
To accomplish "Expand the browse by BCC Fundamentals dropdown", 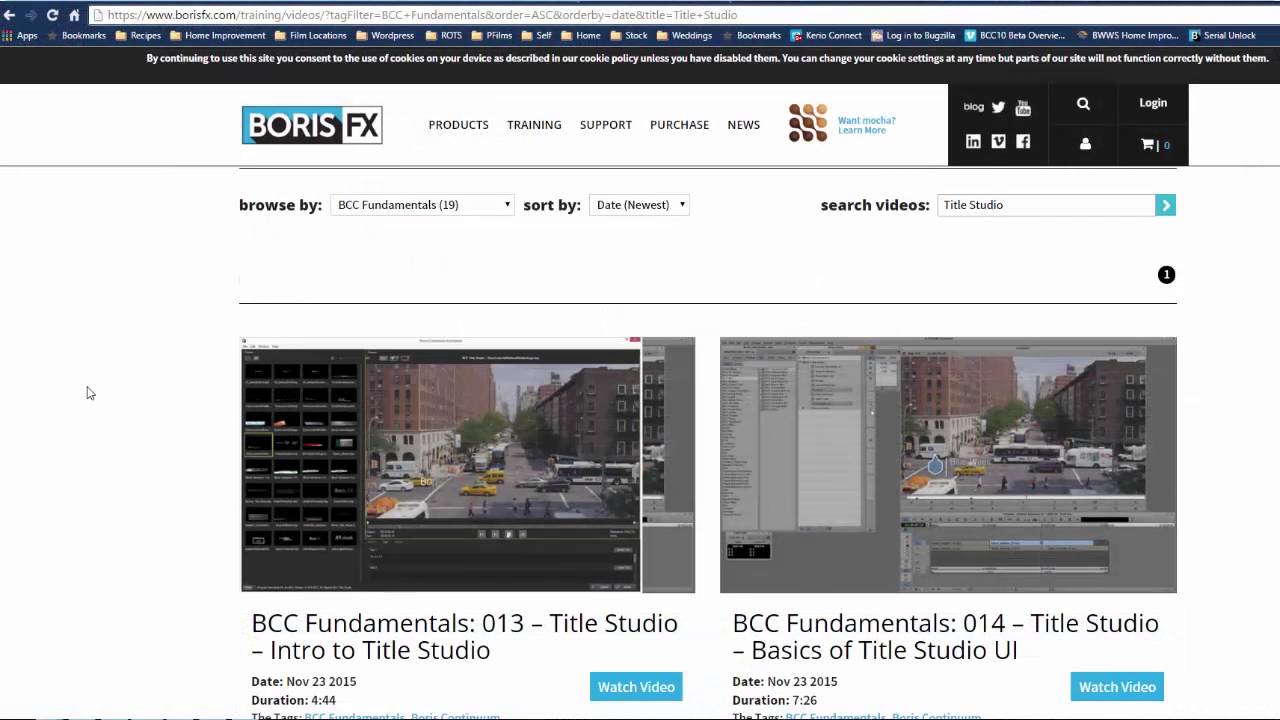I will (x=422, y=205).
